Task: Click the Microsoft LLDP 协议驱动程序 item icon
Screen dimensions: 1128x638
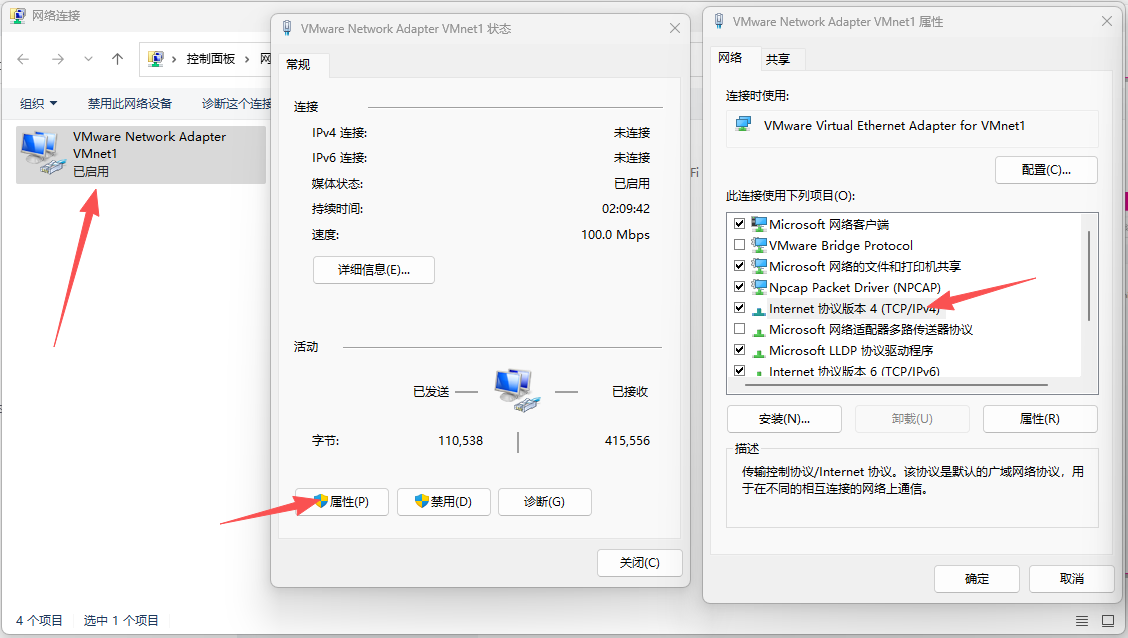Action: [x=758, y=352]
